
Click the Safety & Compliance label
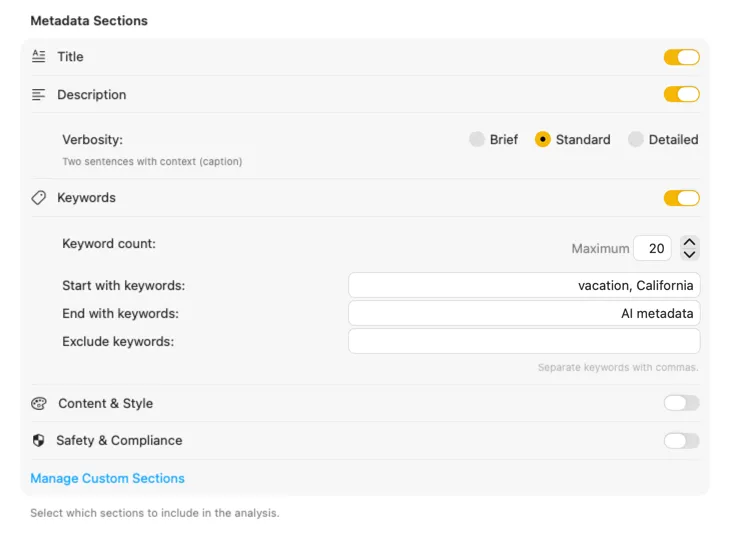click(119, 440)
